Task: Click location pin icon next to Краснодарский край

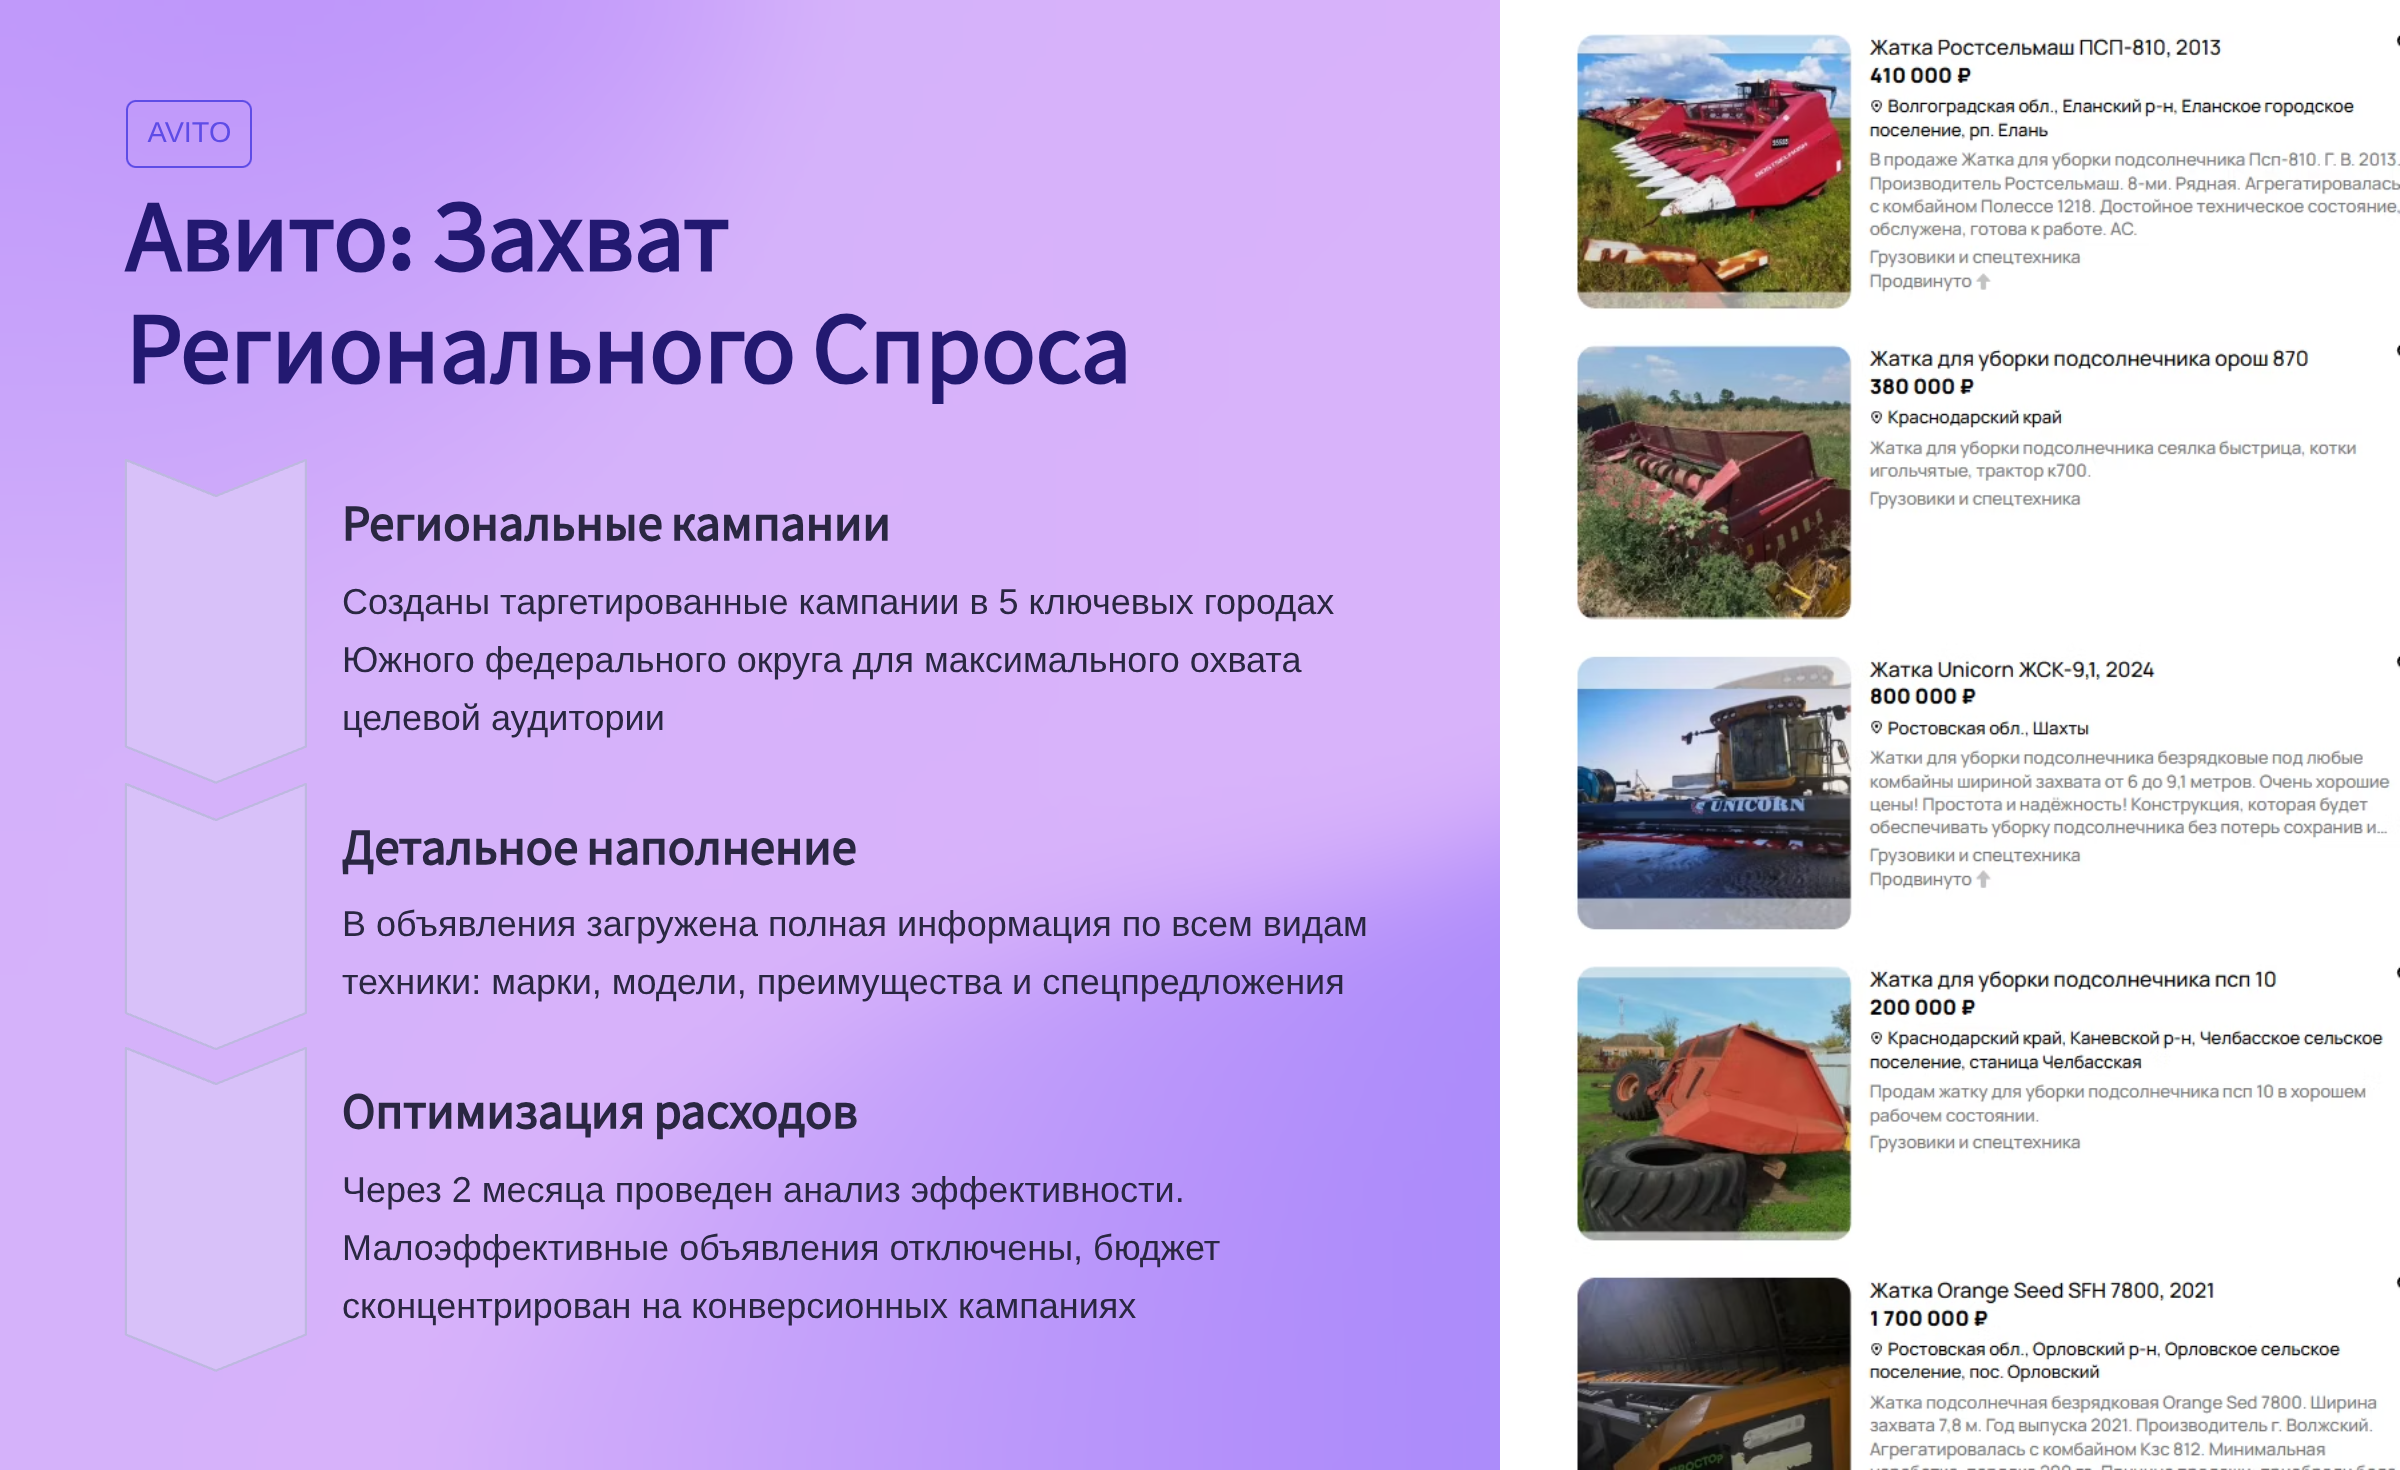Action: pos(1877,417)
